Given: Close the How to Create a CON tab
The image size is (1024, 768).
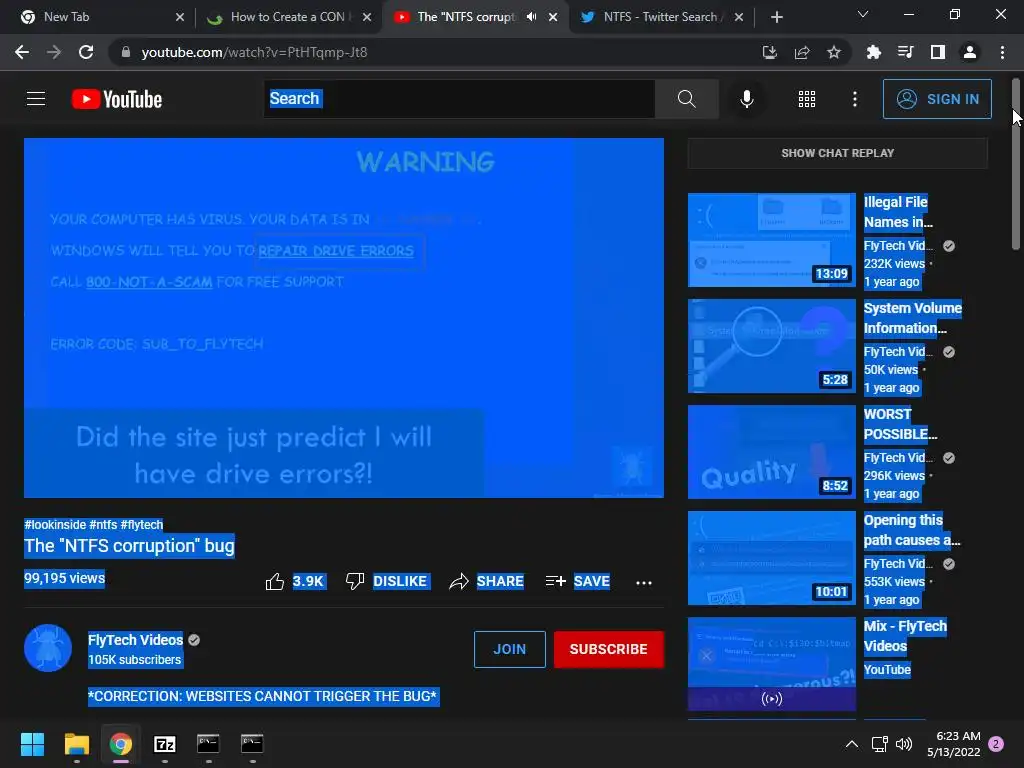Looking at the screenshot, I should point(367,17).
